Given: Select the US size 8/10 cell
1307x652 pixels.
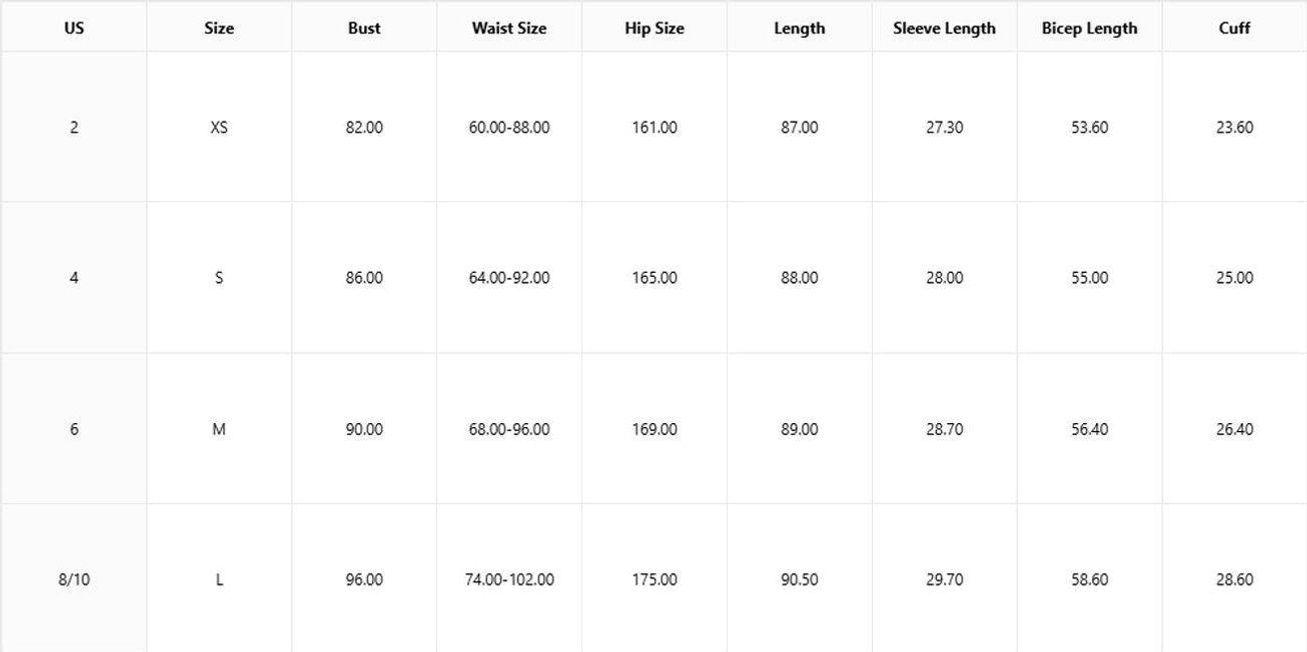Looking at the screenshot, I should pos(74,580).
